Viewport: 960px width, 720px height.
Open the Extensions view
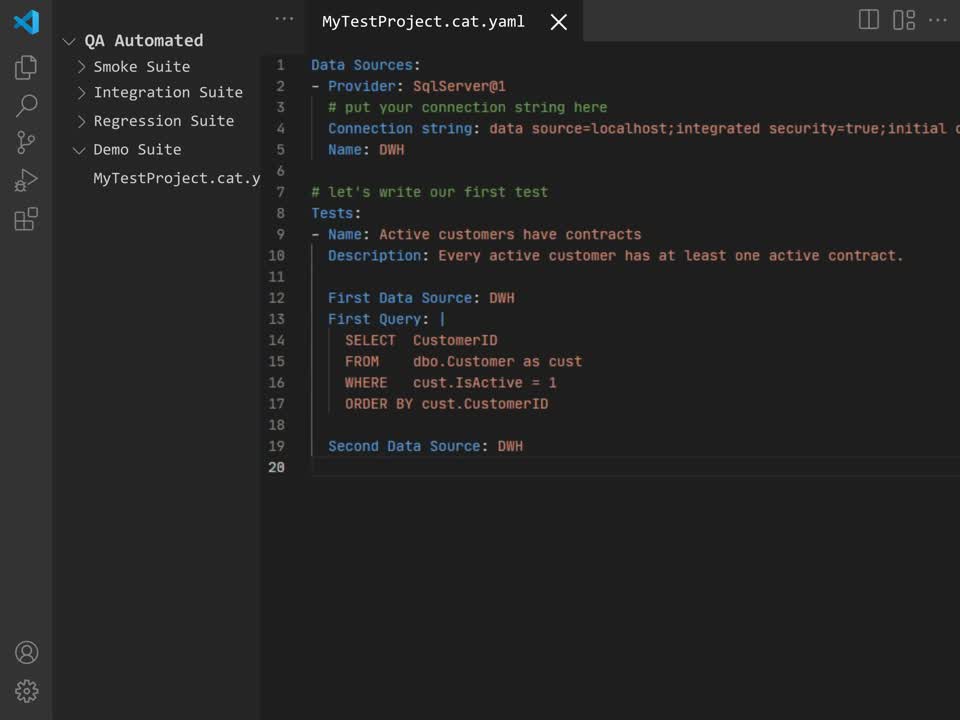click(26, 219)
